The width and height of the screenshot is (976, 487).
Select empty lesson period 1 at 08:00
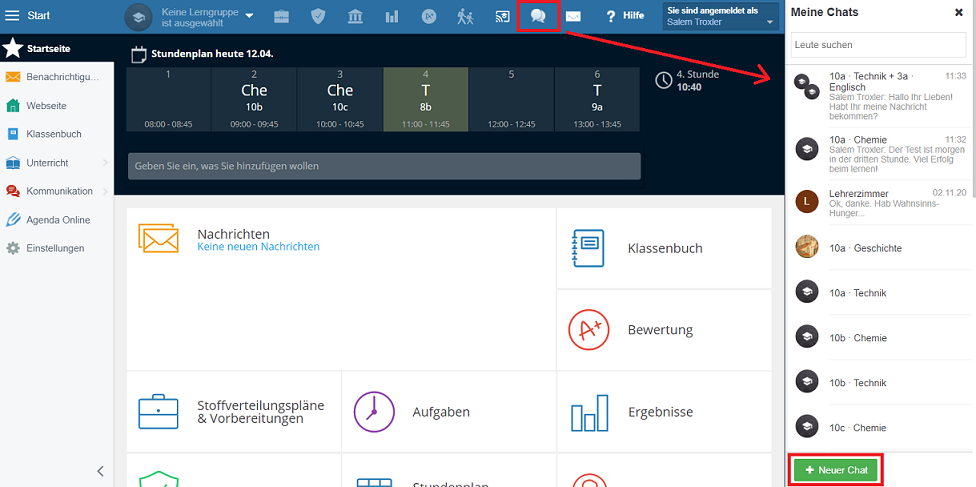click(168, 100)
